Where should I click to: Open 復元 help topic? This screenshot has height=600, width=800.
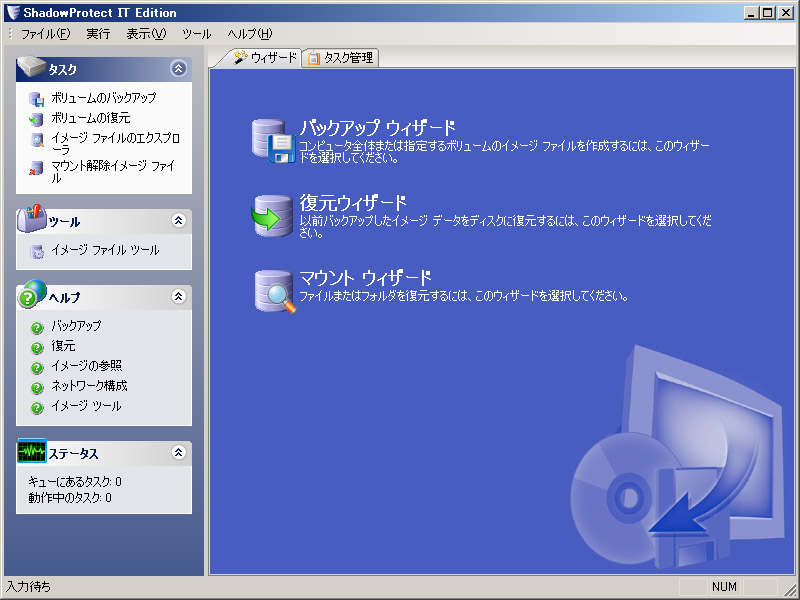[63, 346]
